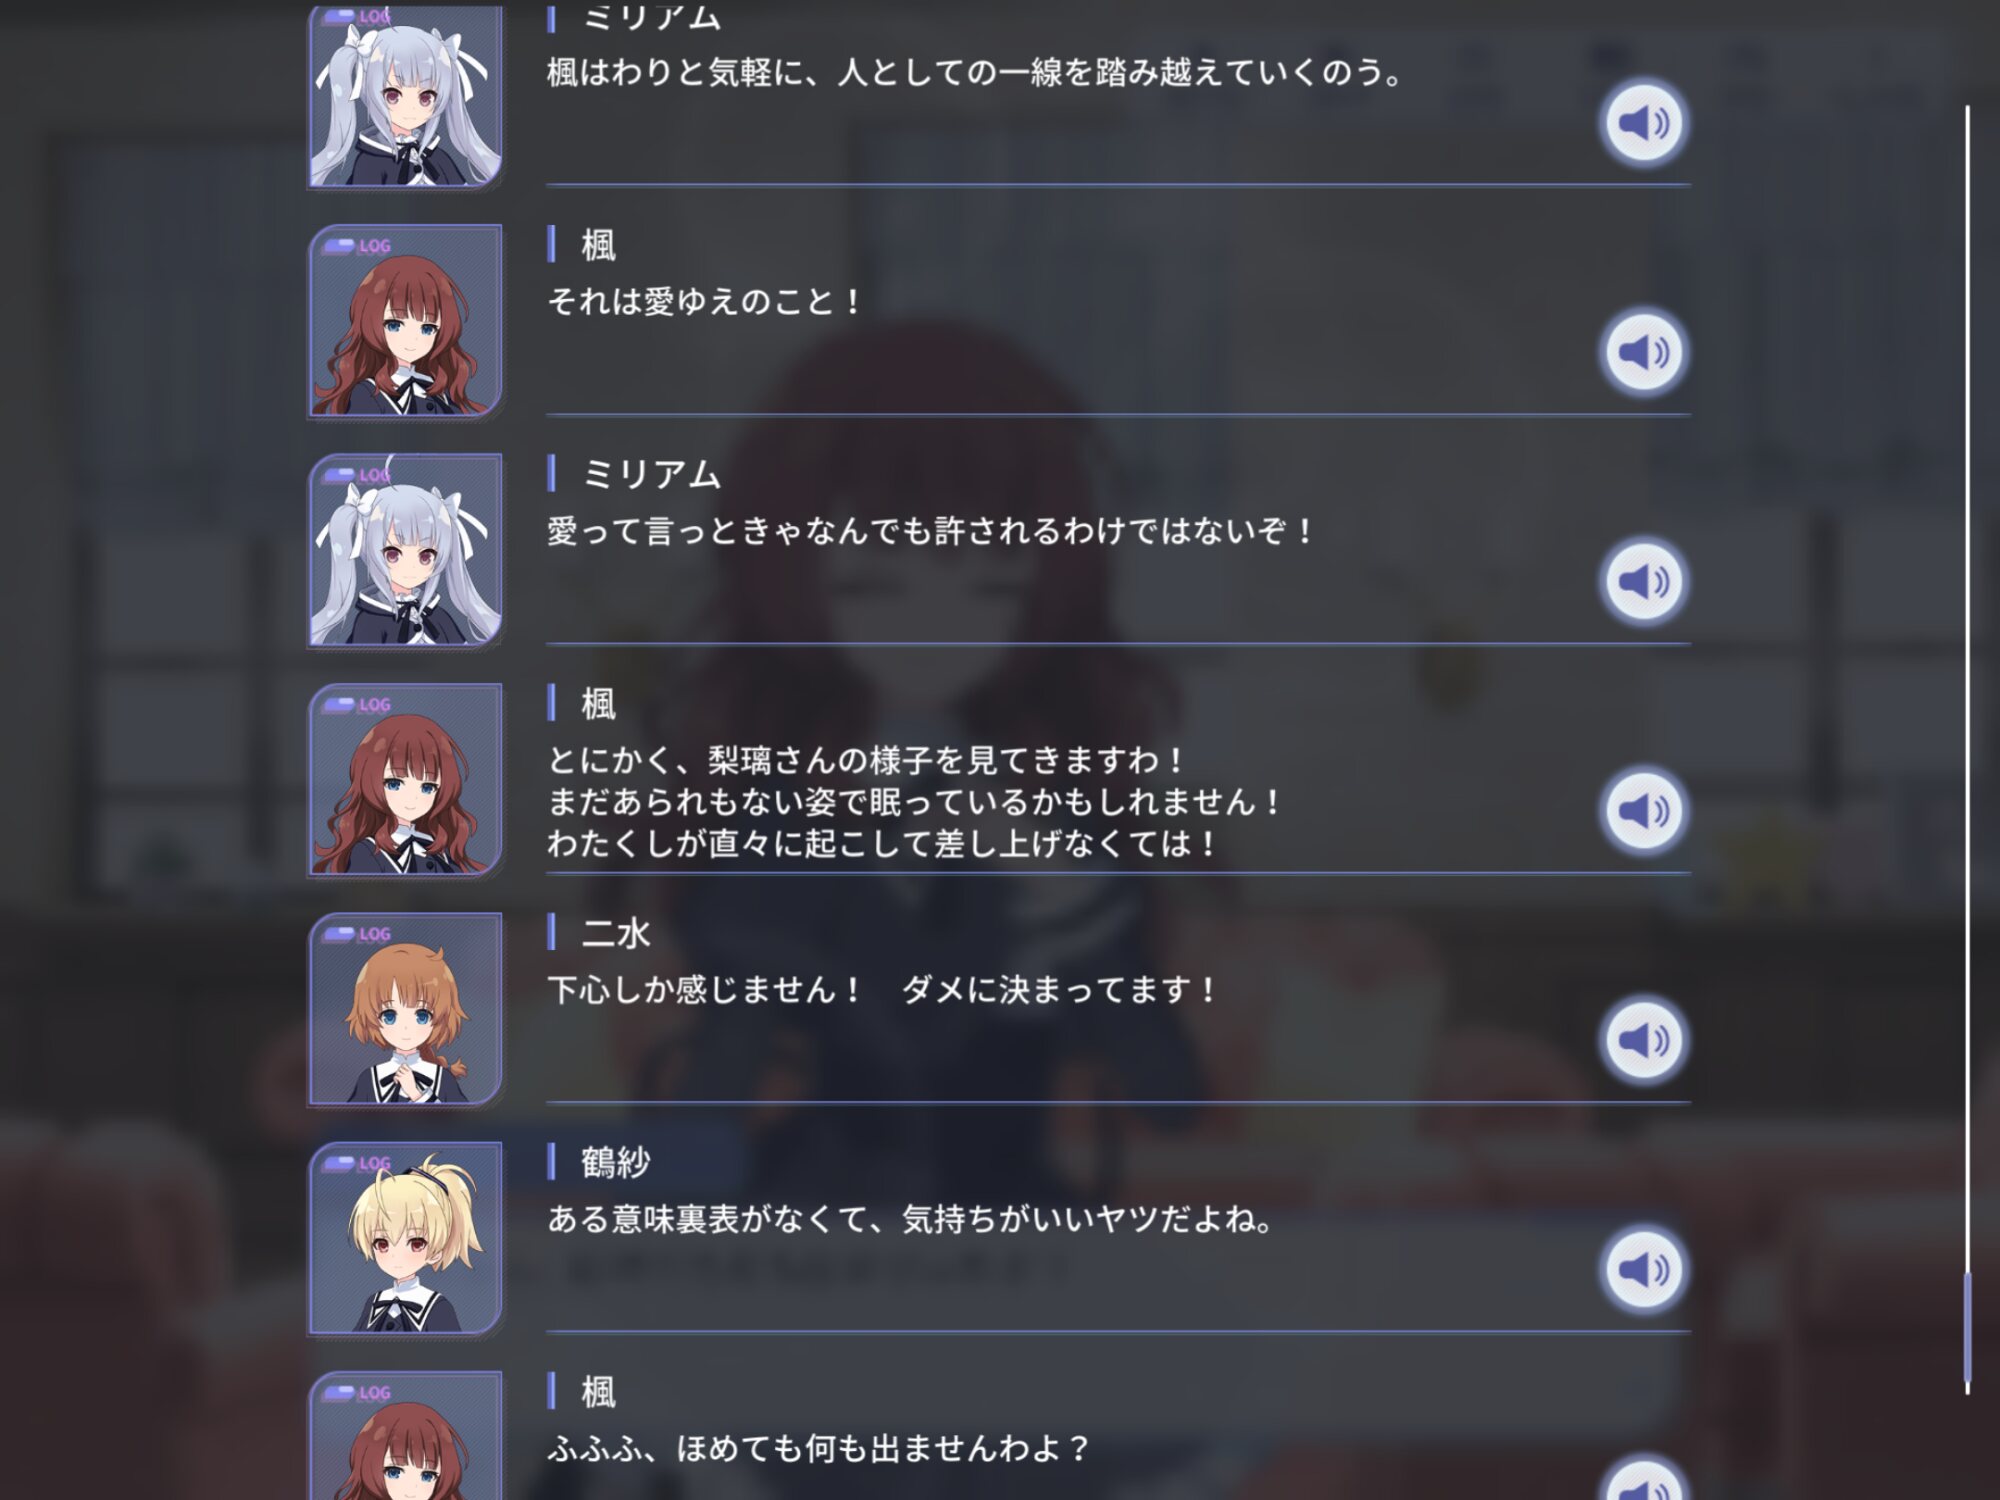The image size is (2000, 1500).
Task: Click the log scrollbar thumb
Action: (1967, 1325)
